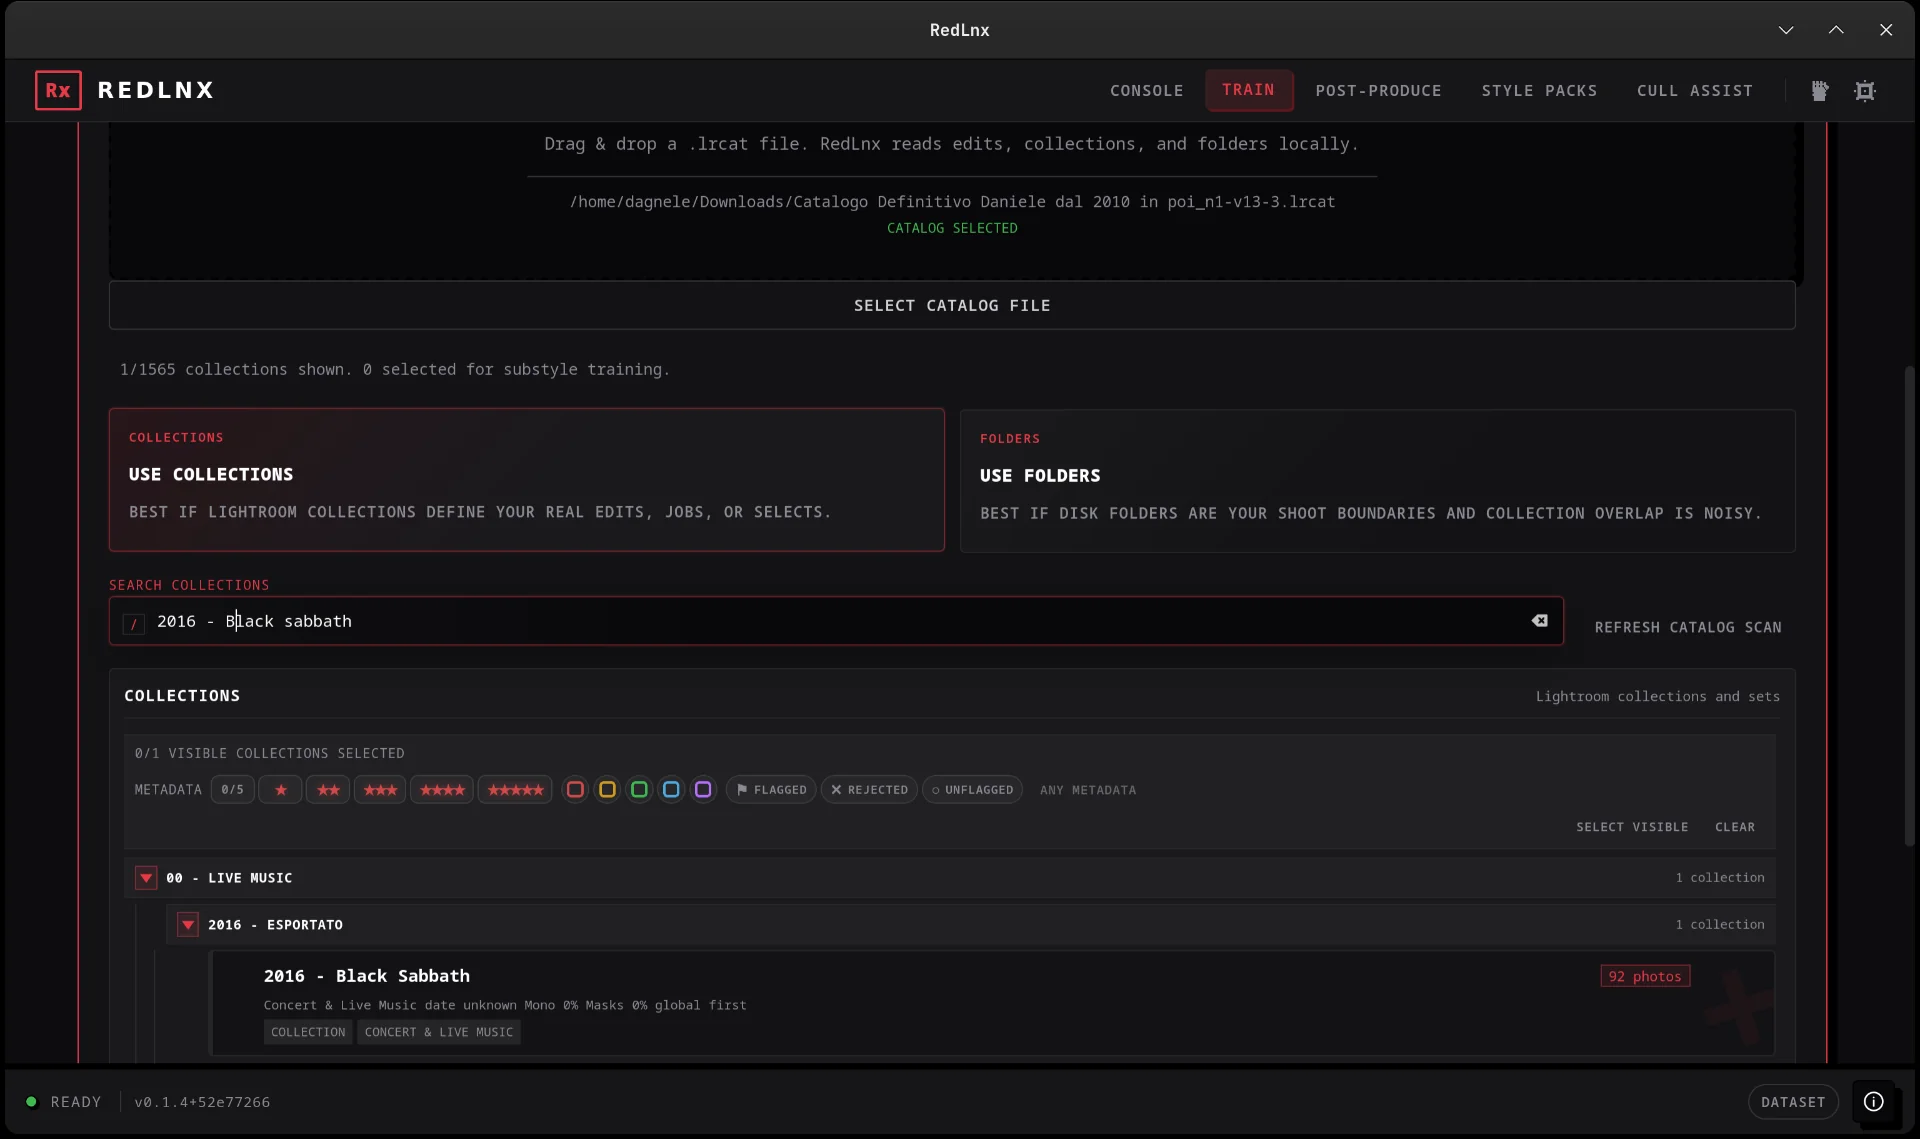The image size is (1920, 1139).
Task: Click CLEAR selection button
Action: 1735,827
